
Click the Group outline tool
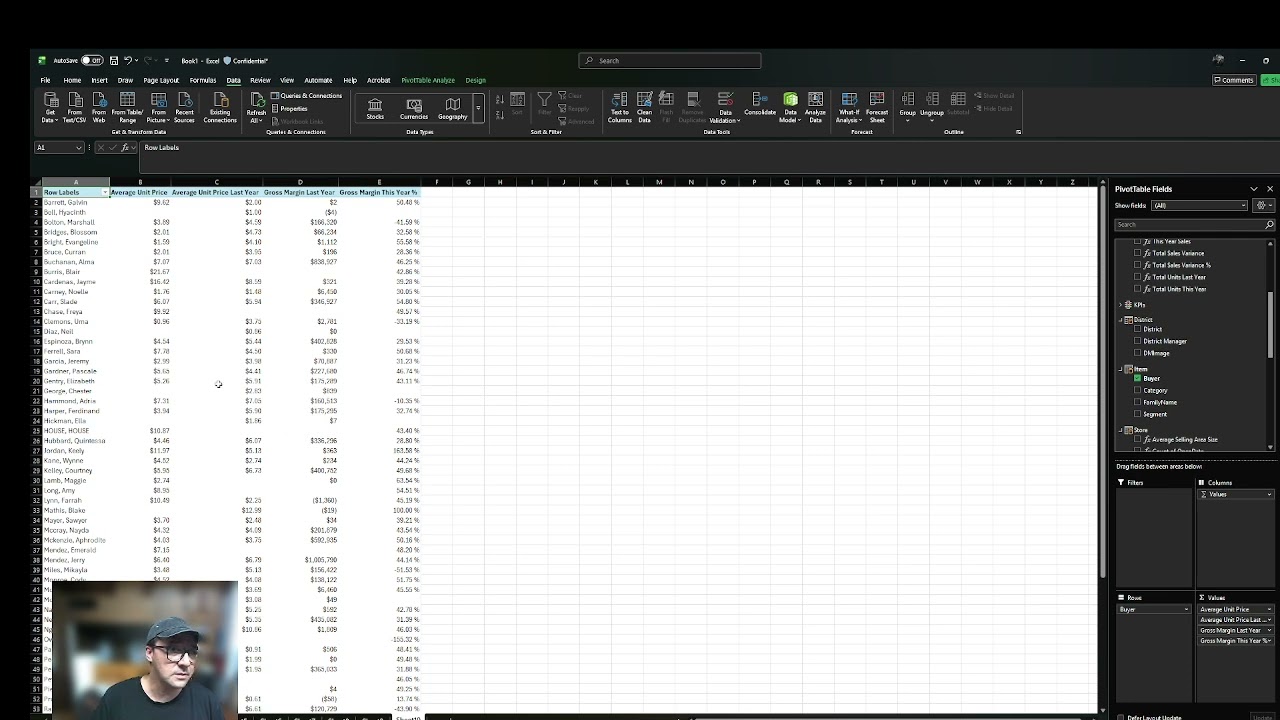tap(907, 105)
